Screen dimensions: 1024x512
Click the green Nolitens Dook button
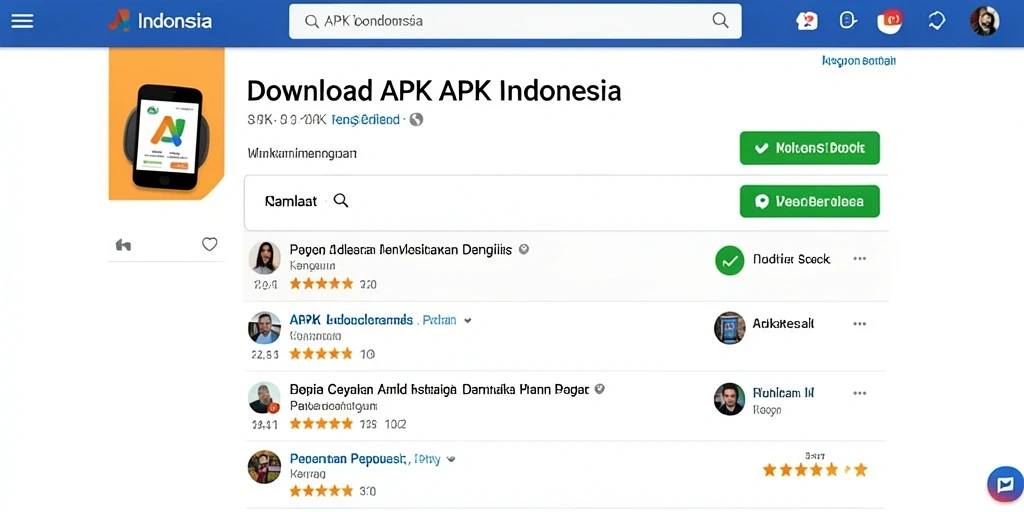(x=810, y=148)
